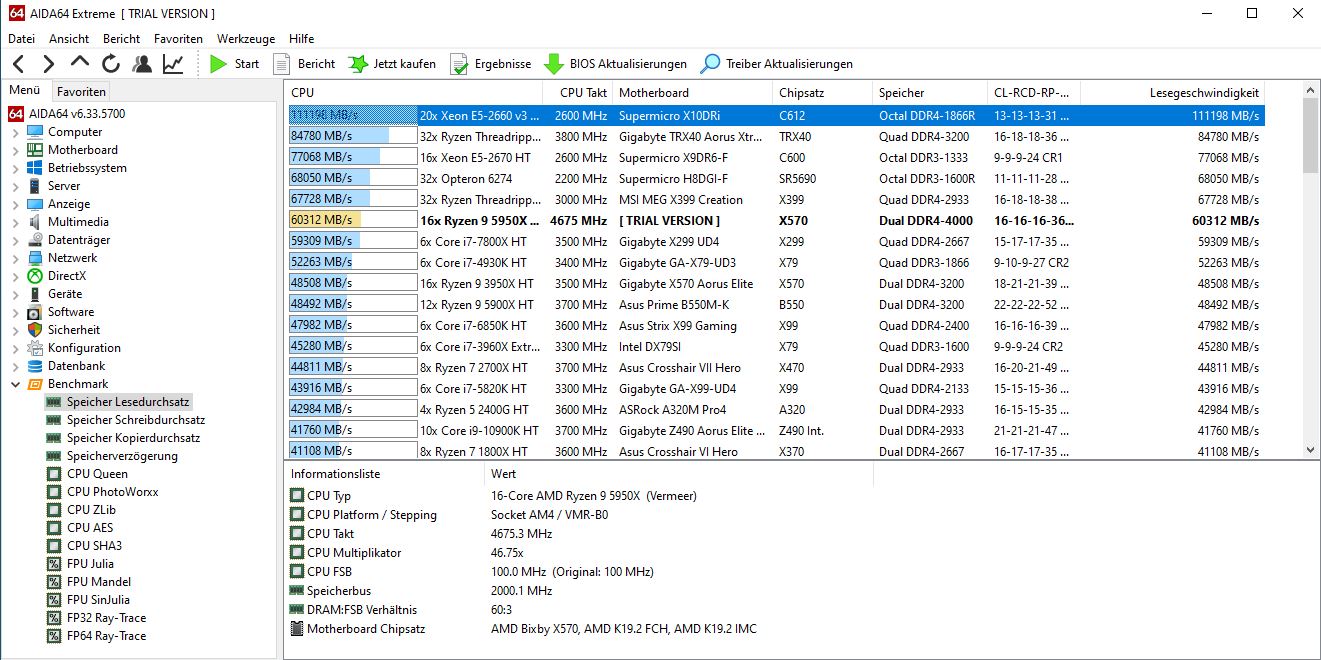Switch to the Menü tab

[24, 90]
